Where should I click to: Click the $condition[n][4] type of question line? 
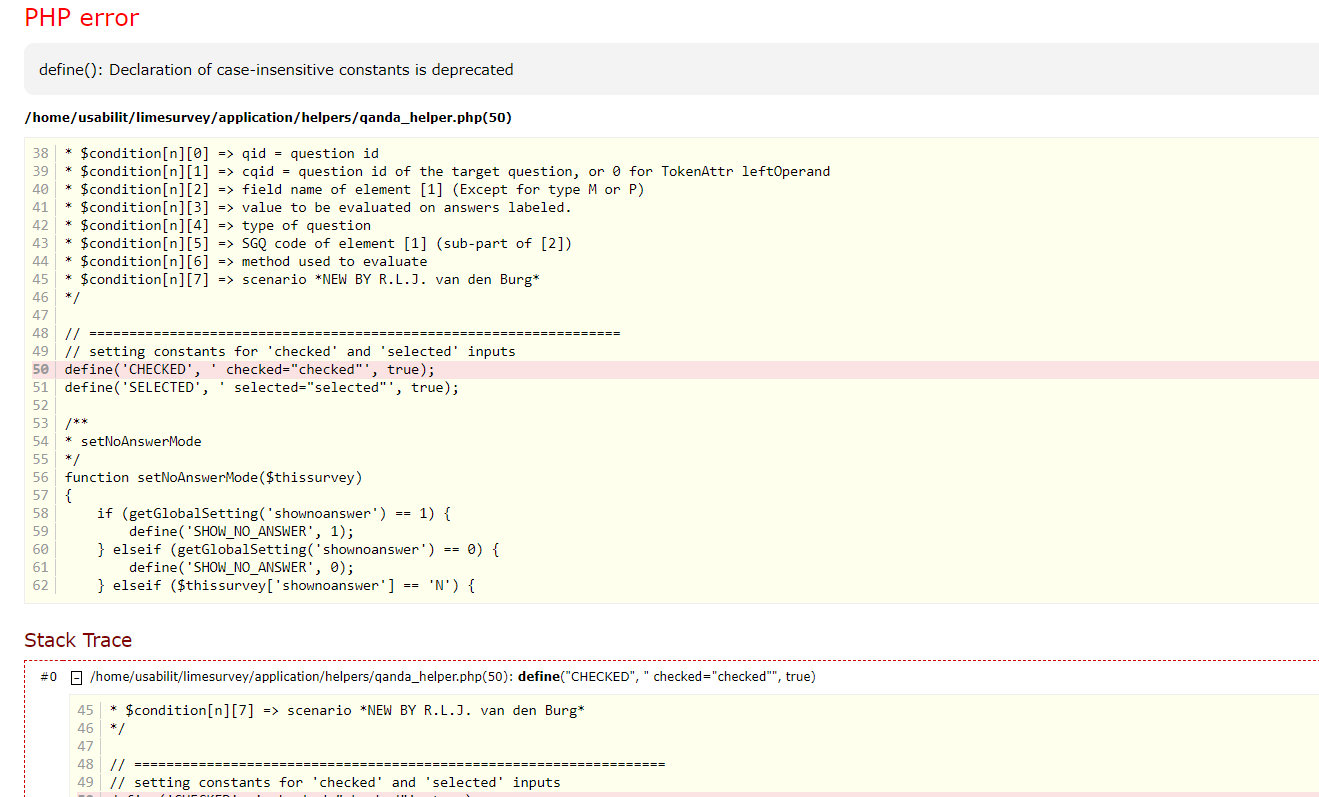pos(218,226)
